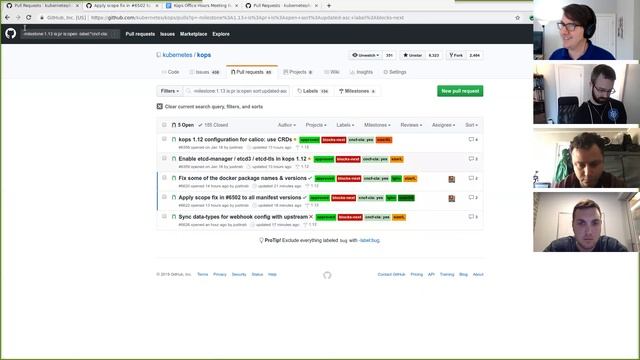
Task: Click the browser address bar
Action: coord(273,18)
